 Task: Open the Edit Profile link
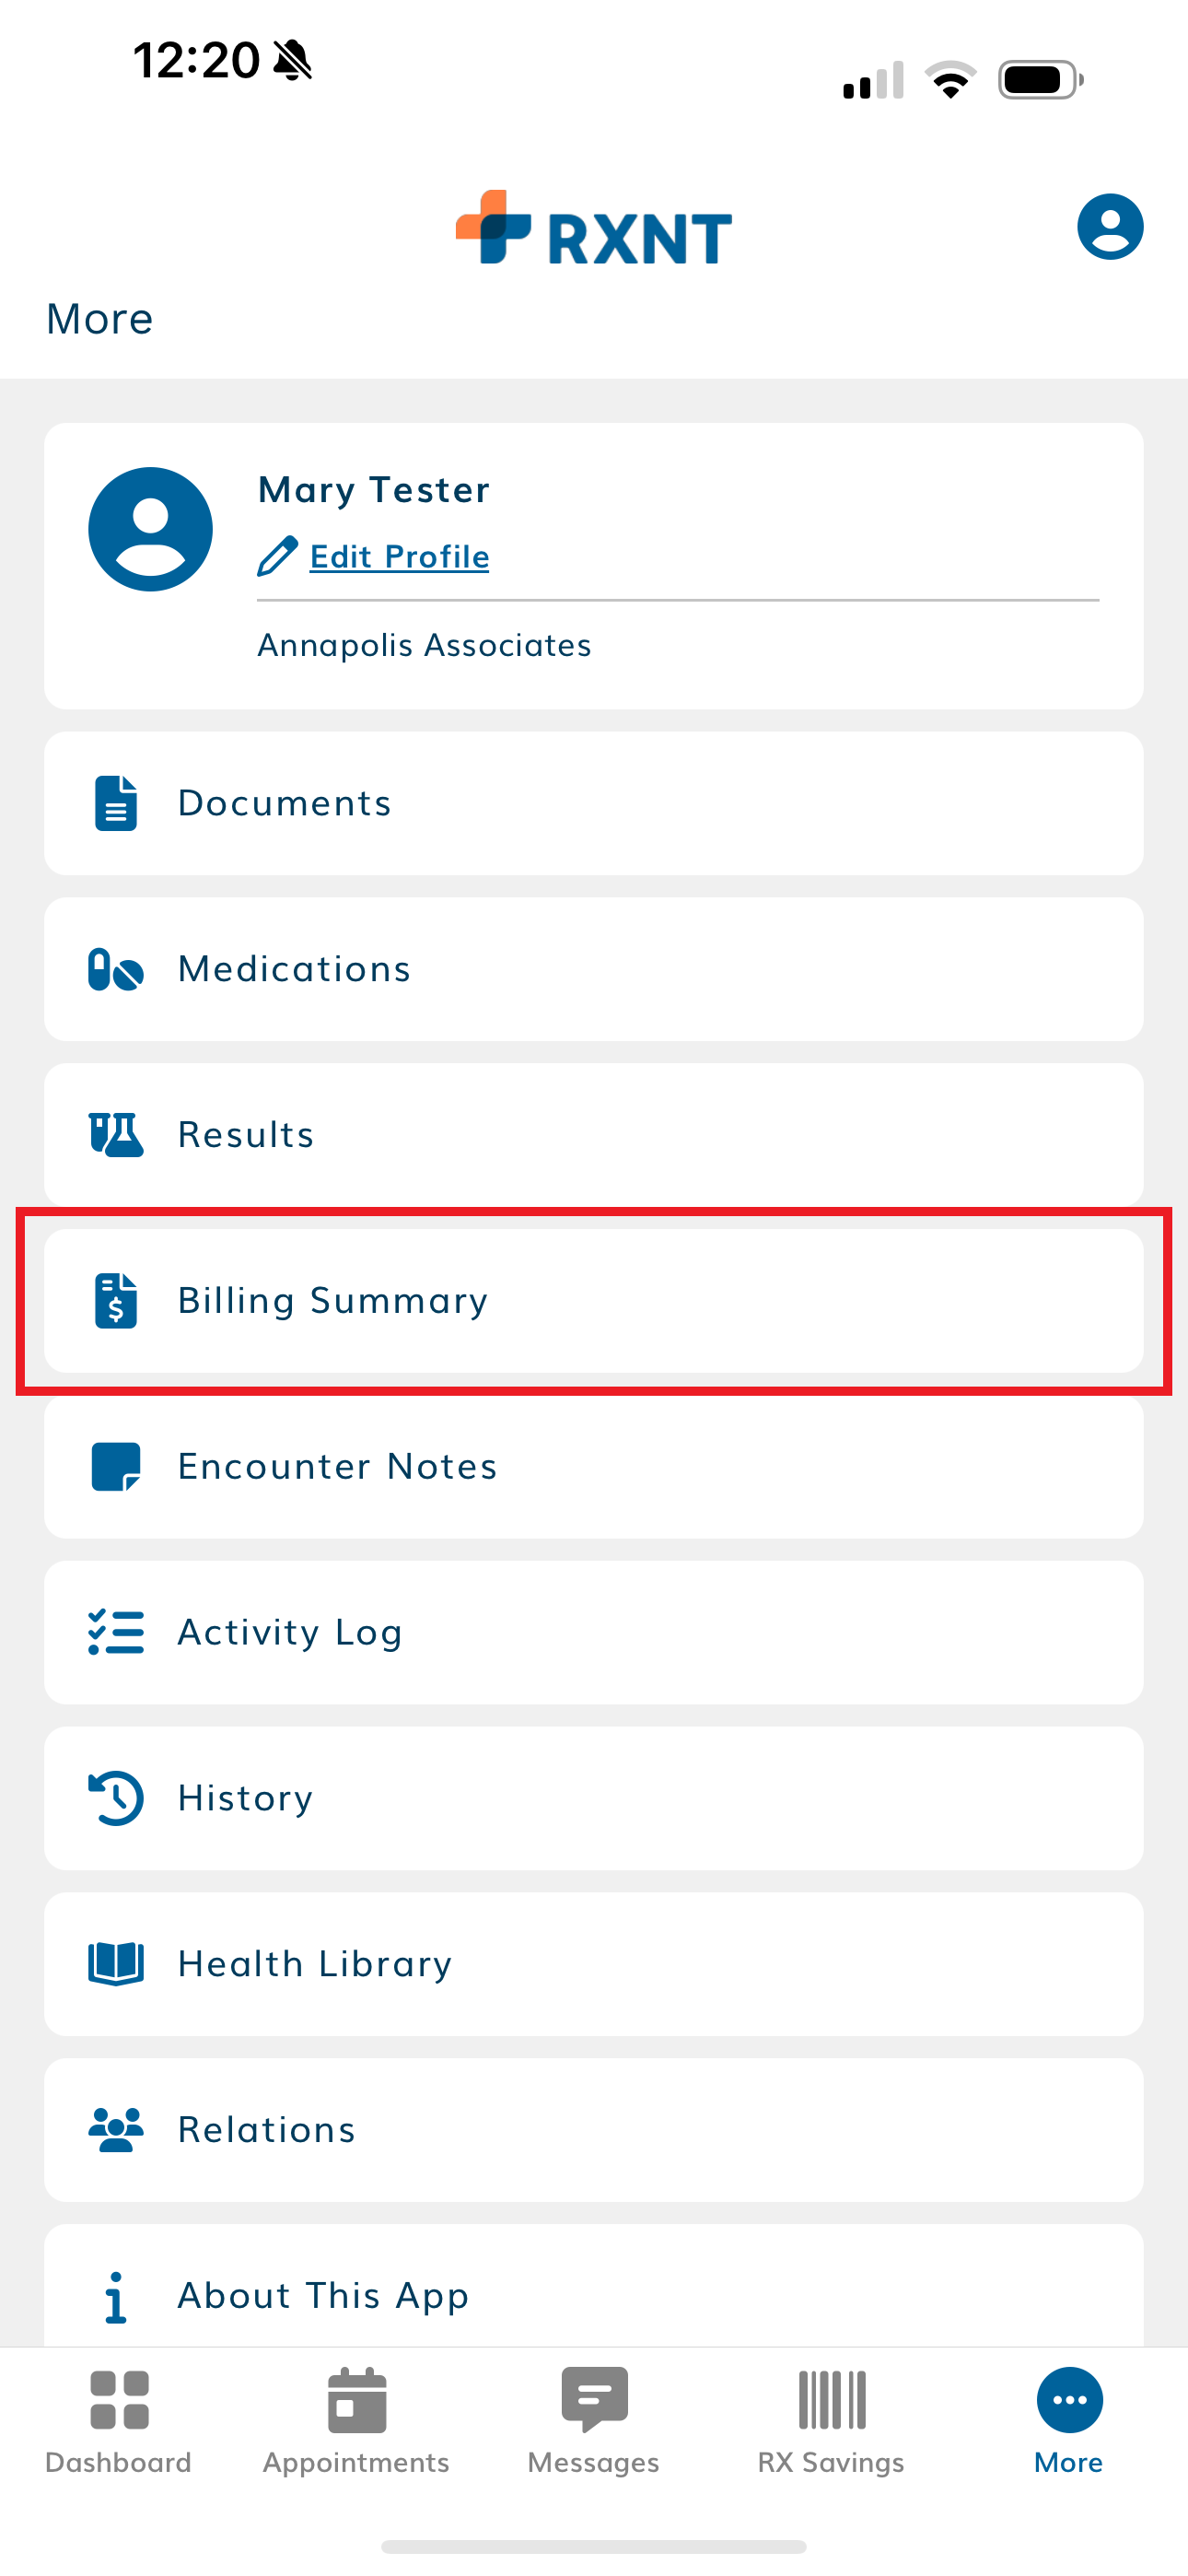[399, 556]
